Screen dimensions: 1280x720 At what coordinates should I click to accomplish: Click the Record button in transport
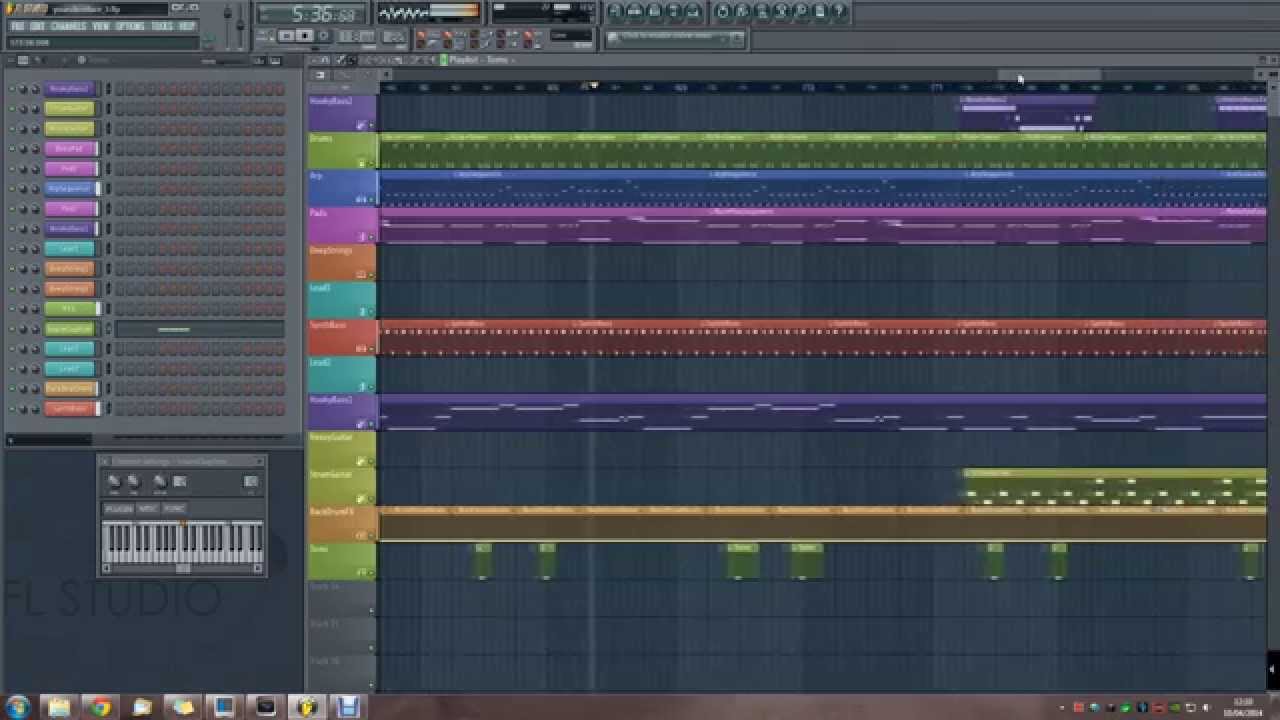point(324,36)
